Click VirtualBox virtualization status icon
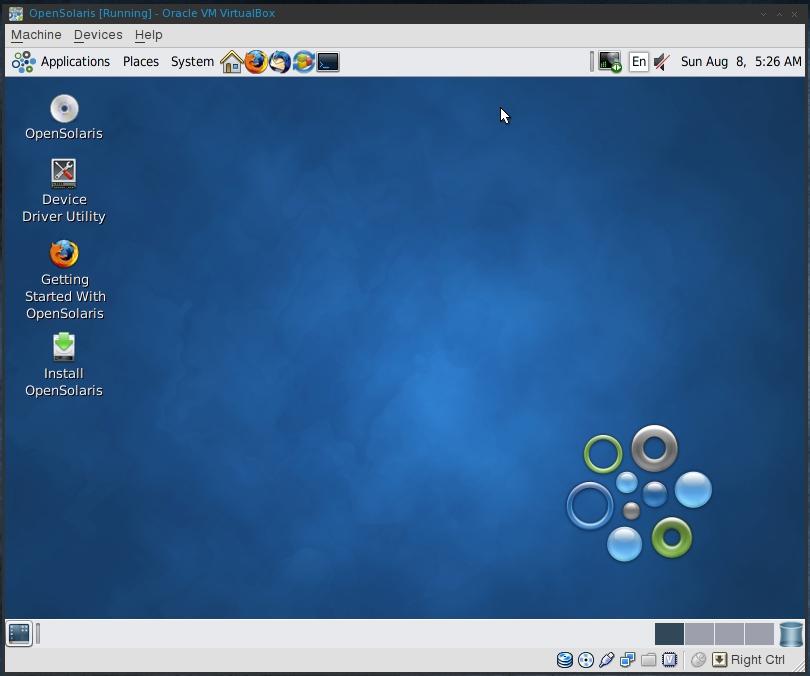 pos(669,660)
